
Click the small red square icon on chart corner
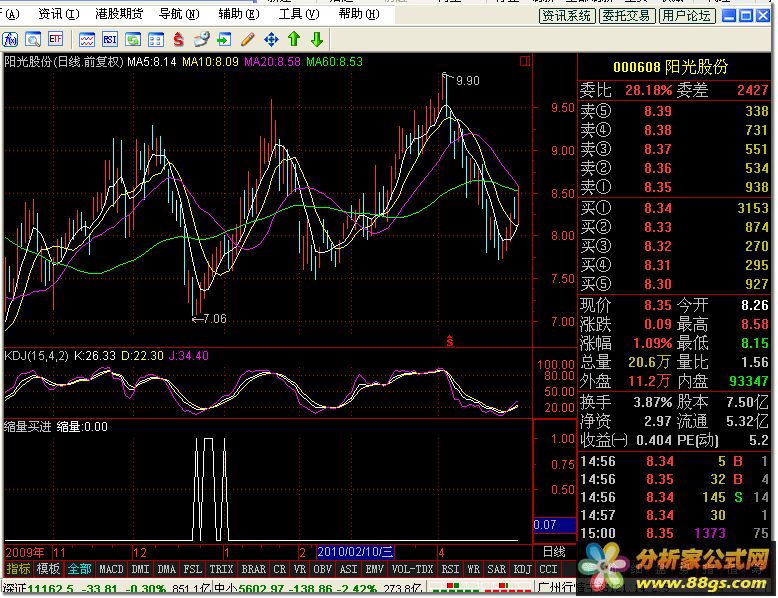pos(525,61)
